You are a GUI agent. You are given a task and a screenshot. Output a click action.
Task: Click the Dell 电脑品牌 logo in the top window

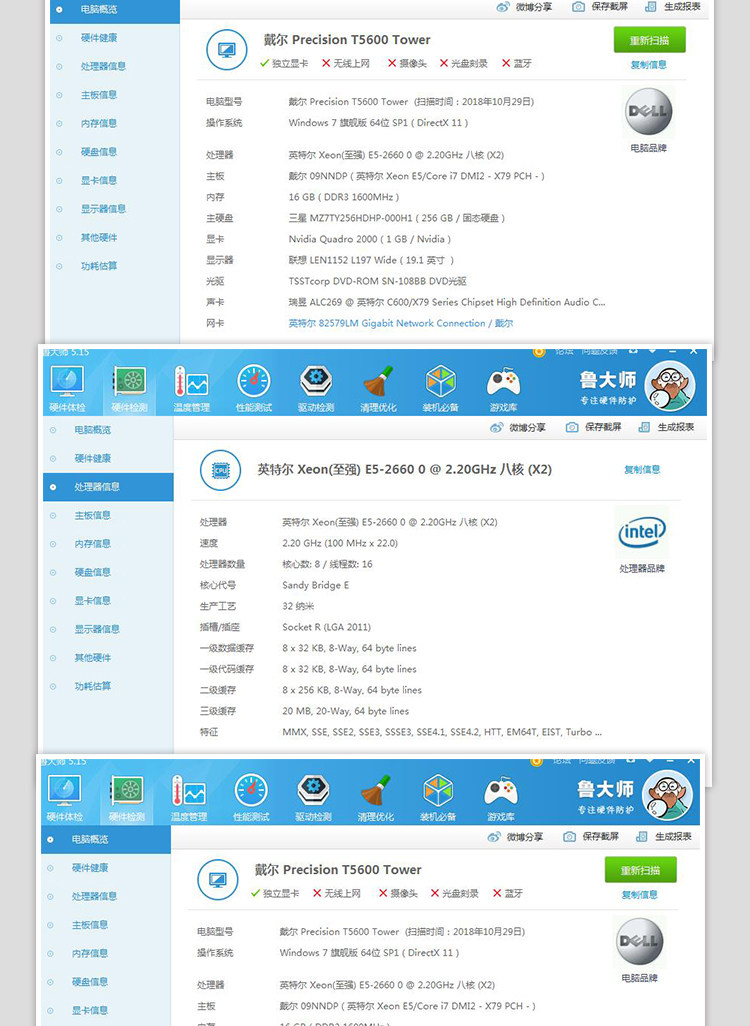[648, 111]
